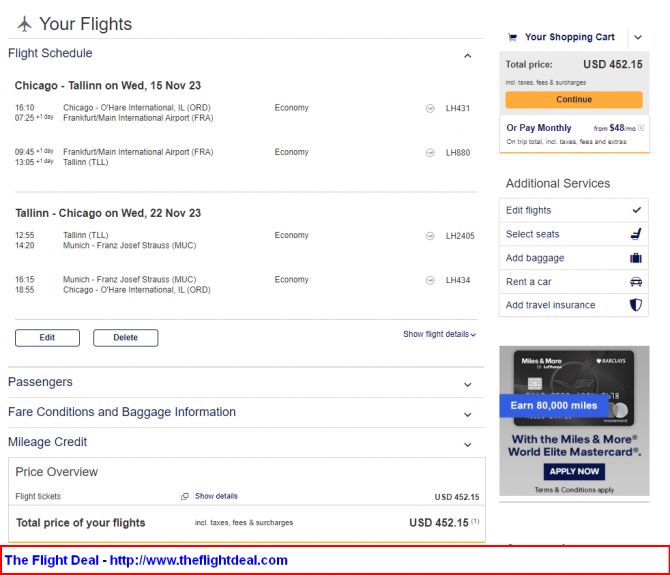
Task: Toggle the Your Shopping Cart chevron
Action: click(x=638, y=37)
